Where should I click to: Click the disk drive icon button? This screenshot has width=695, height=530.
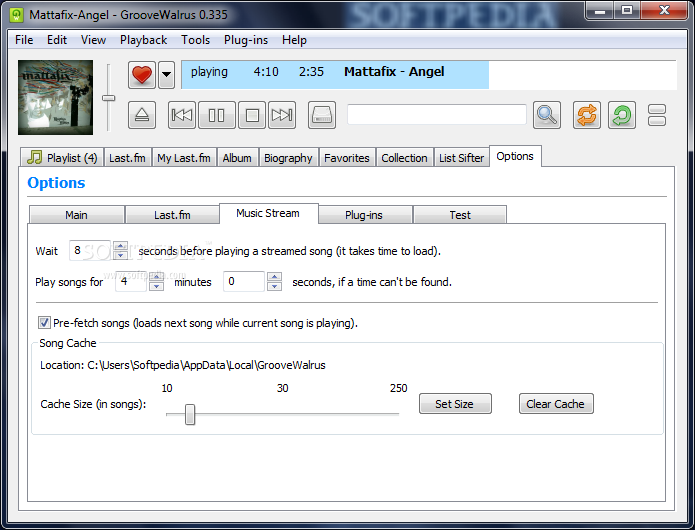click(322, 115)
